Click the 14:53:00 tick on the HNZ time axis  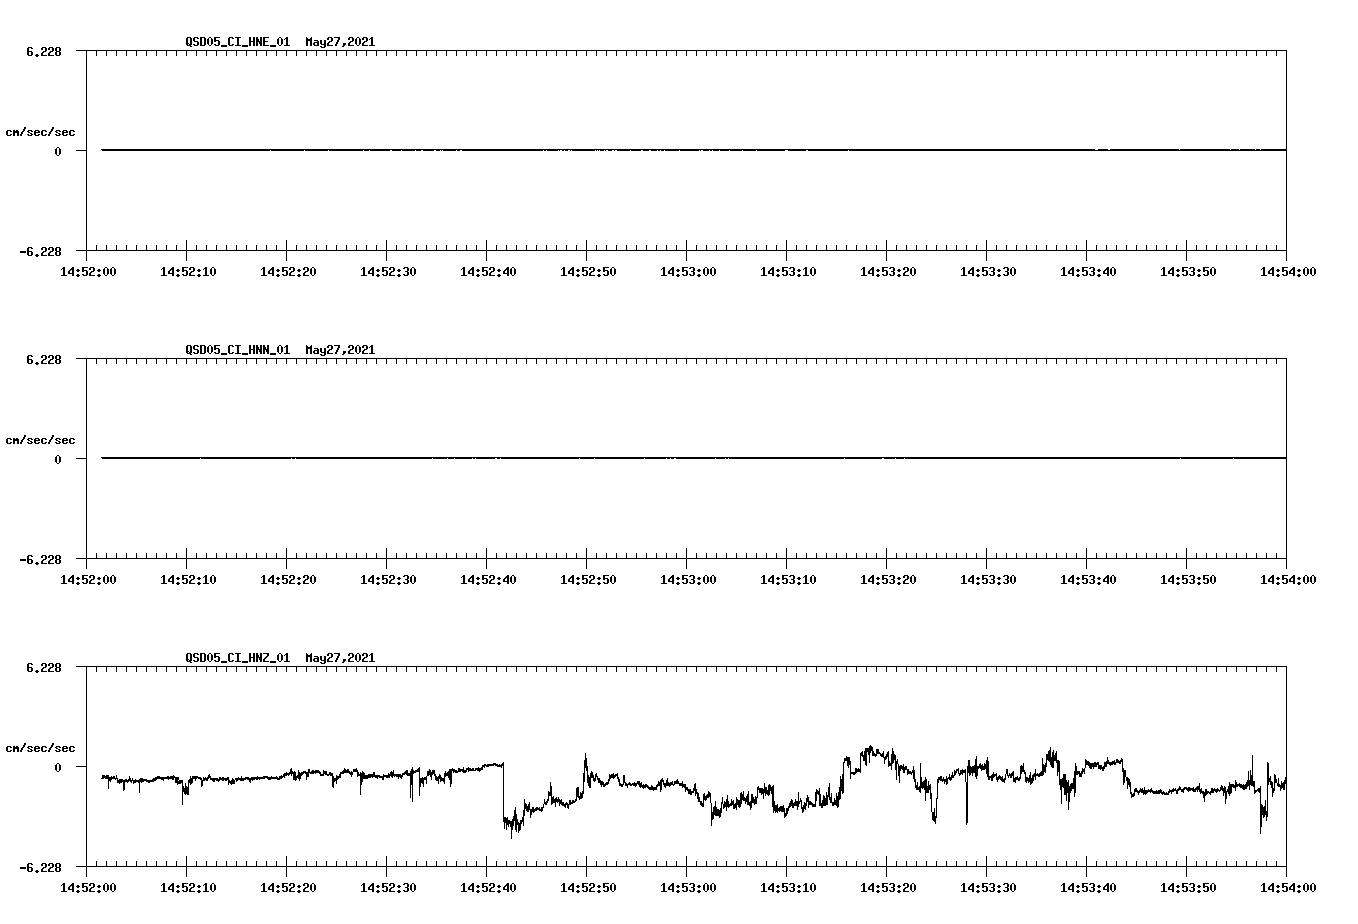click(x=689, y=885)
